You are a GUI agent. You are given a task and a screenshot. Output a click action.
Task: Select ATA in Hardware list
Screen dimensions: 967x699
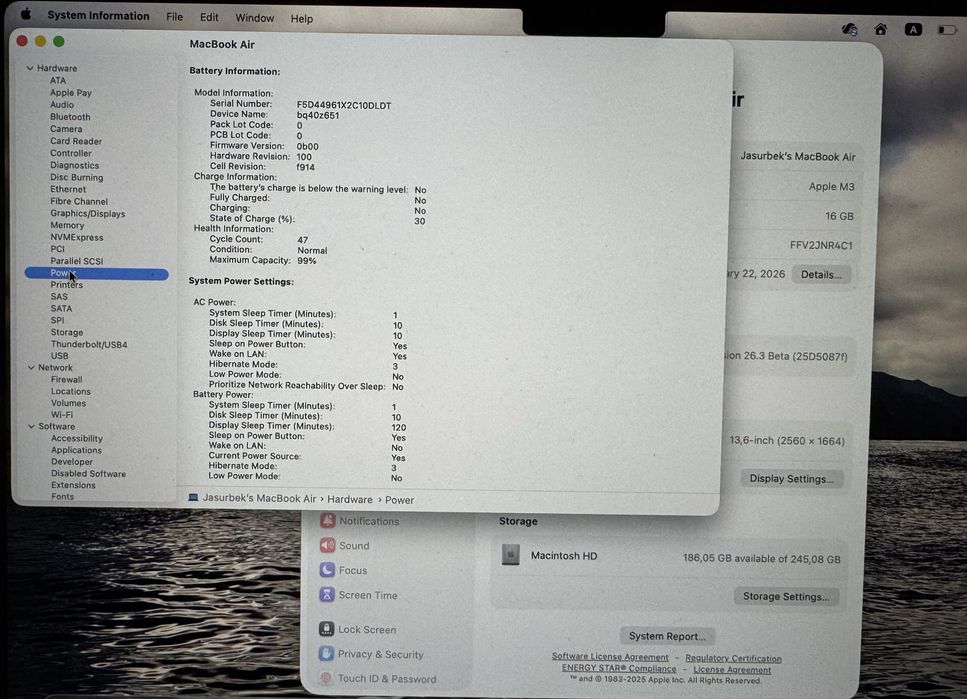coord(58,80)
